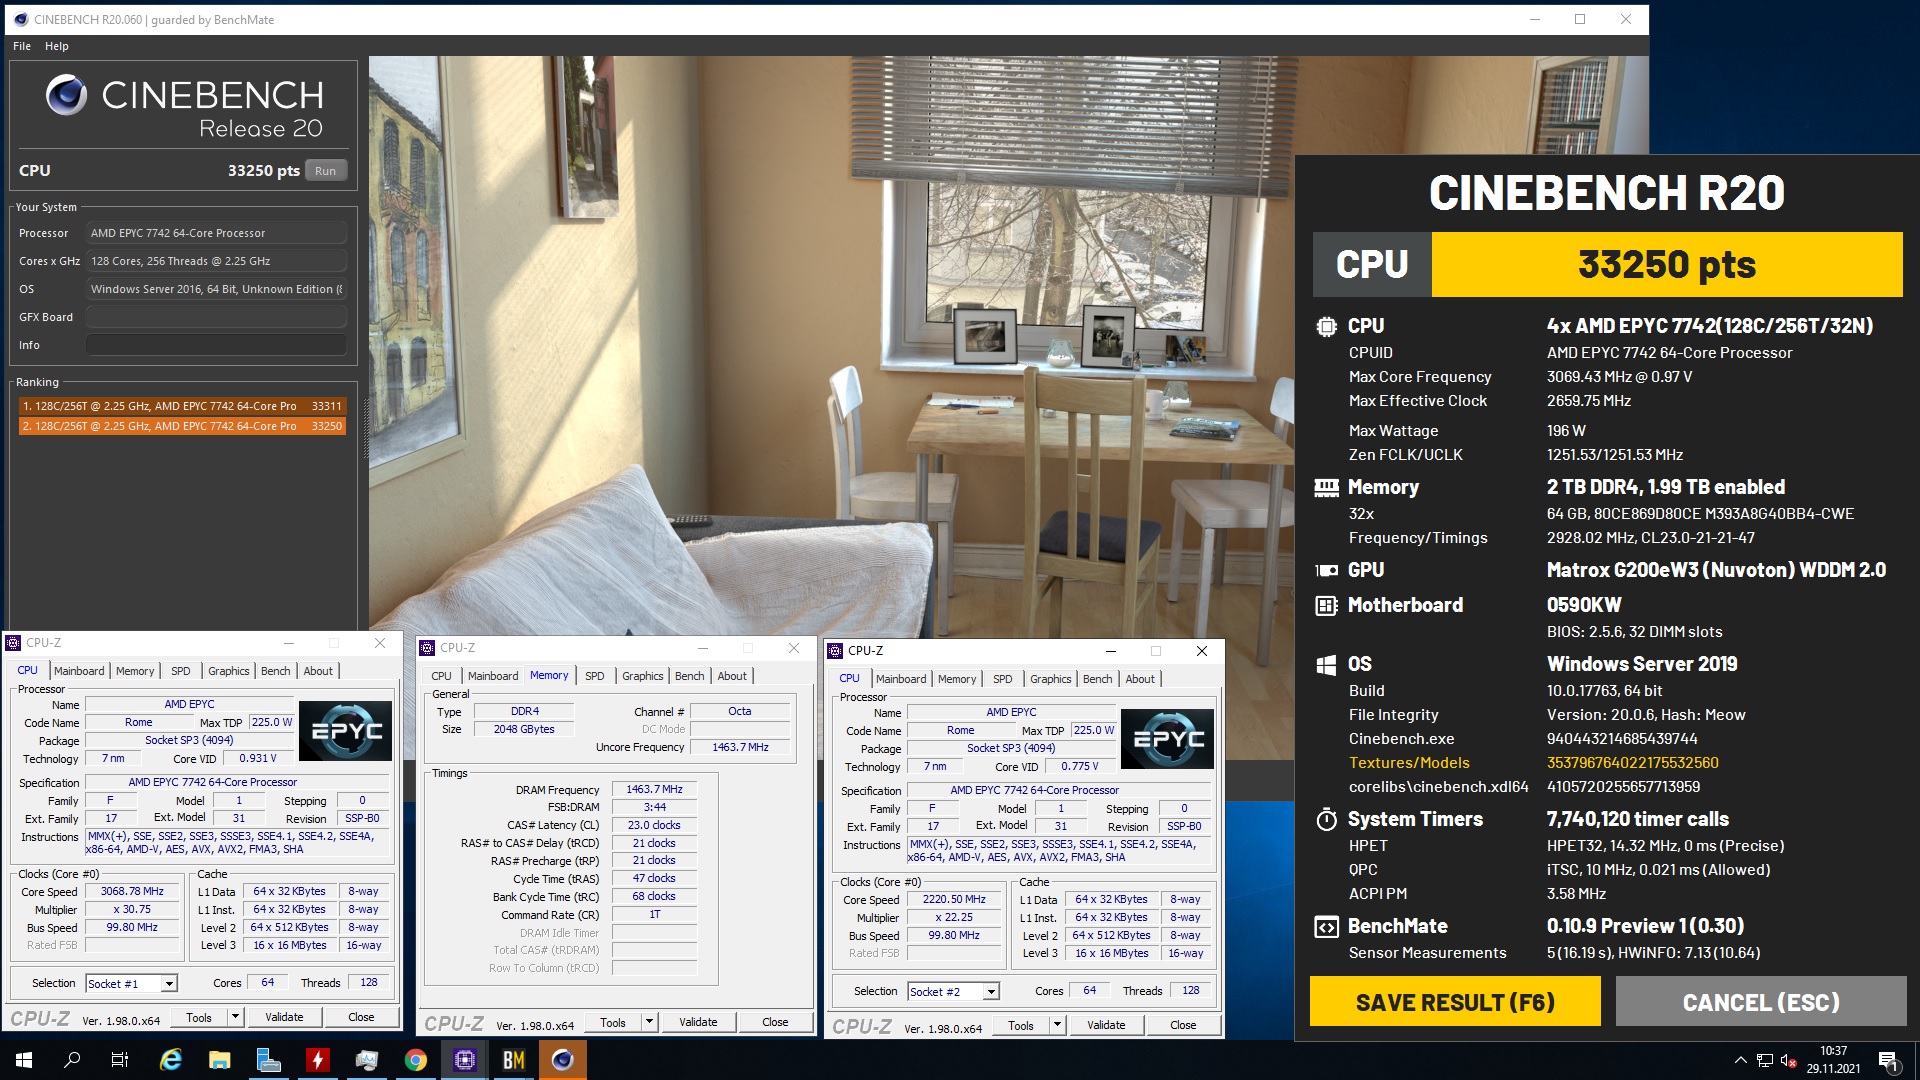The image size is (1920, 1080).
Task: Click the BenchMate CPU section icon
Action: point(1326,326)
